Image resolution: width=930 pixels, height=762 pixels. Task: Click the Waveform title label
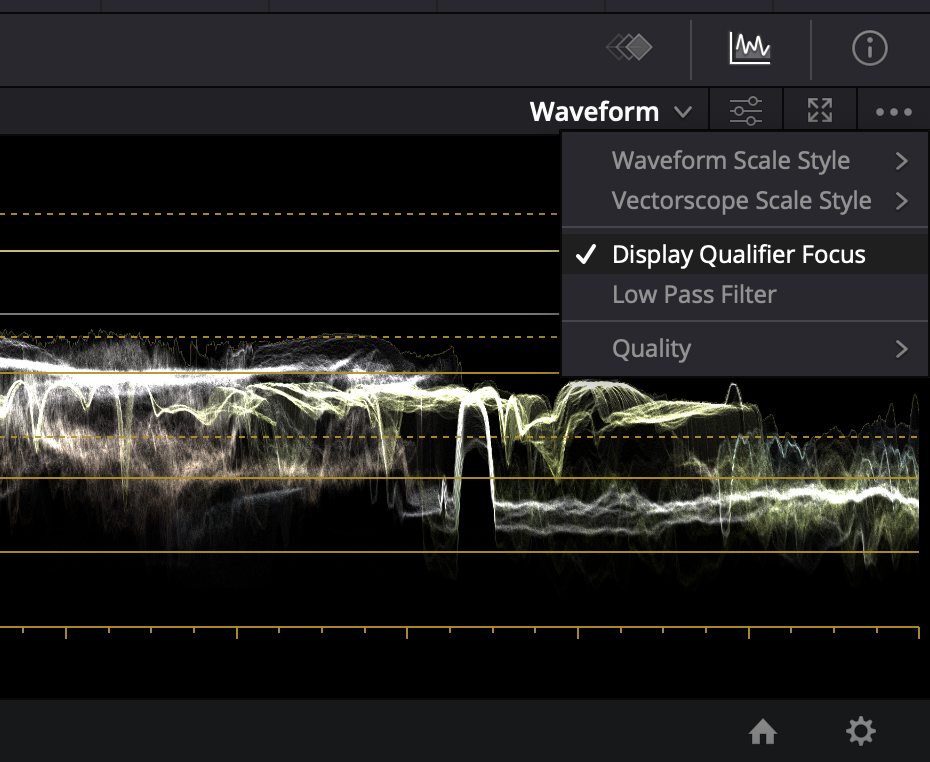point(594,112)
